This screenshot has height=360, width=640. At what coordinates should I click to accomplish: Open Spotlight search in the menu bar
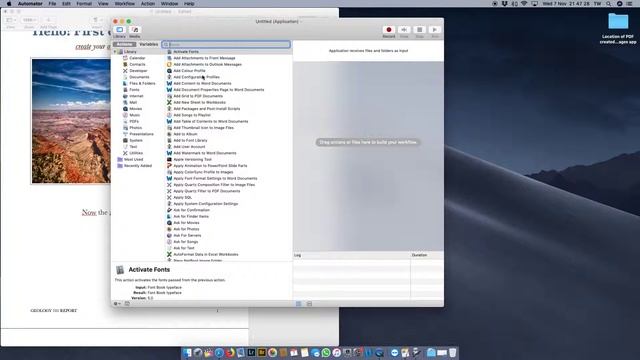(608, 4)
